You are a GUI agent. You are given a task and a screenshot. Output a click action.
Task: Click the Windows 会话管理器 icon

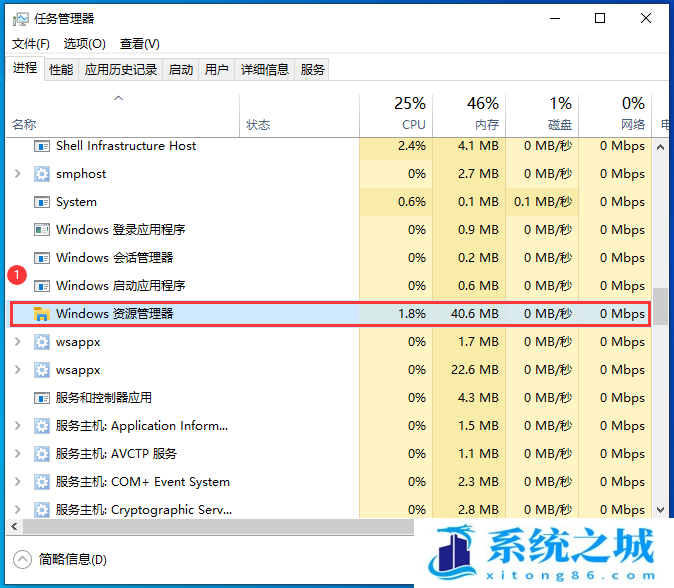coord(42,258)
